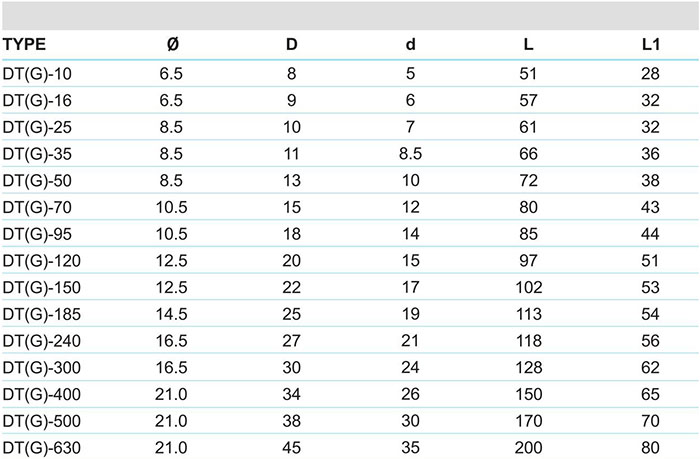Click the DT(G)-70 type cell
The width and height of the screenshot is (700, 459).
(37, 208)
